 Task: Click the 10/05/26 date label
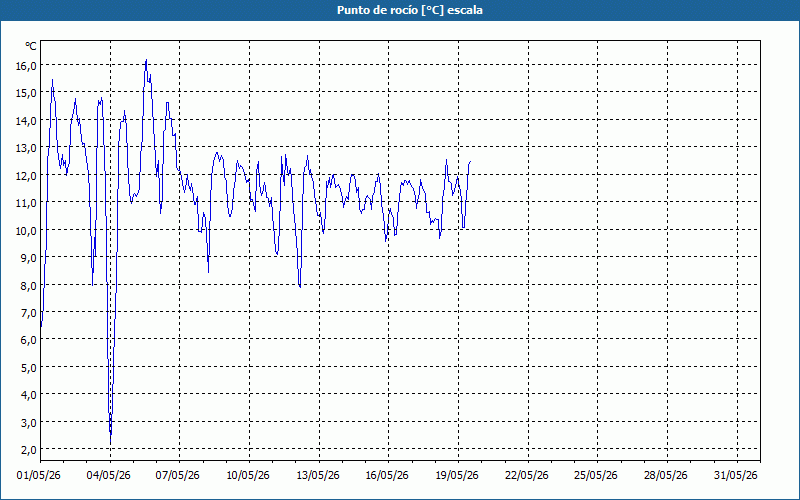pos(248,476)
